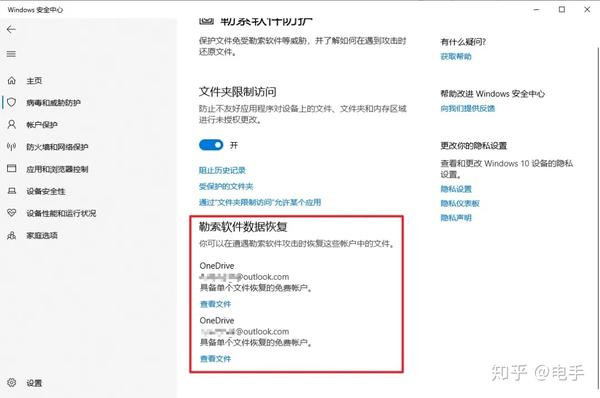
Task: Open 设置 at sidebar bottom
Action: 34,383
